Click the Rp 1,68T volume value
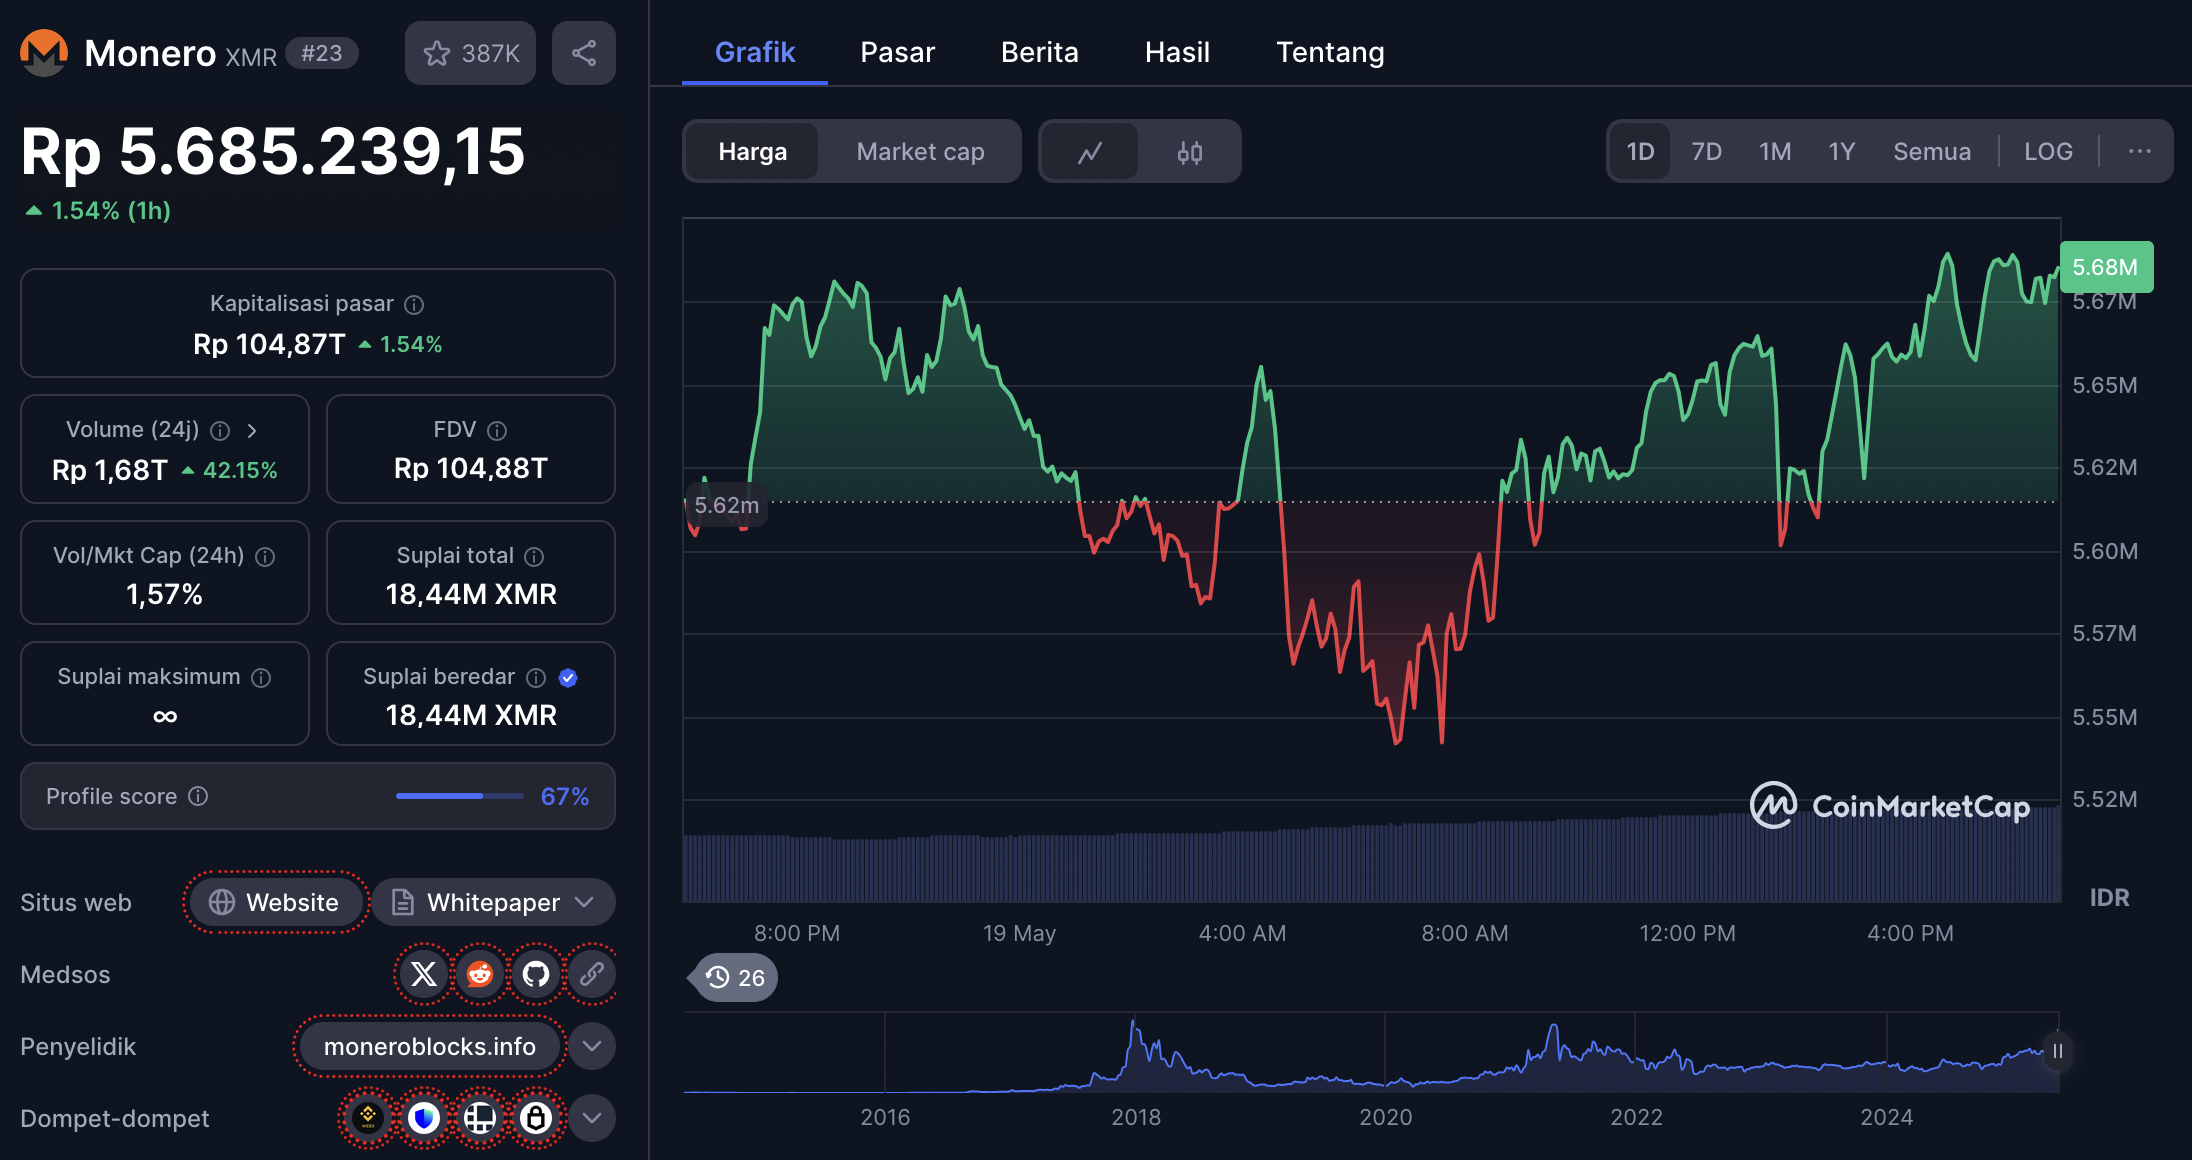The image size is (2192, 1160). point(110,470)
